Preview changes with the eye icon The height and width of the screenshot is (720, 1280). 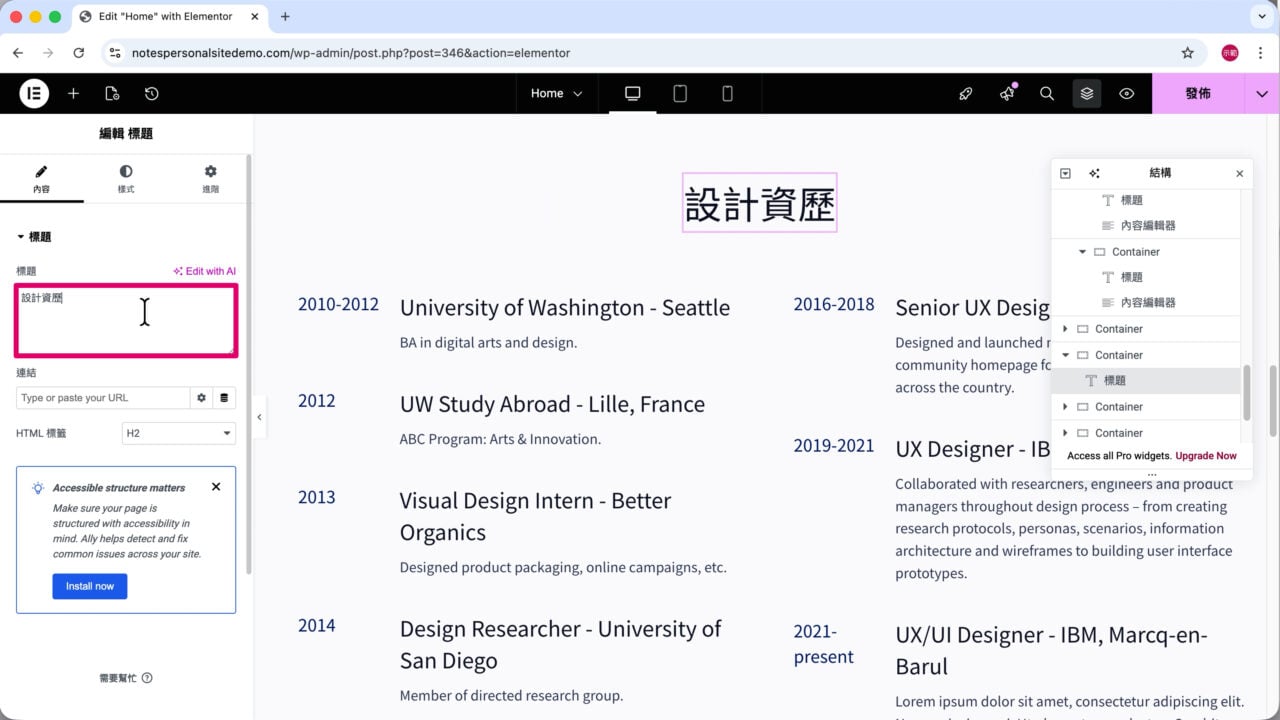[1127, 93]
